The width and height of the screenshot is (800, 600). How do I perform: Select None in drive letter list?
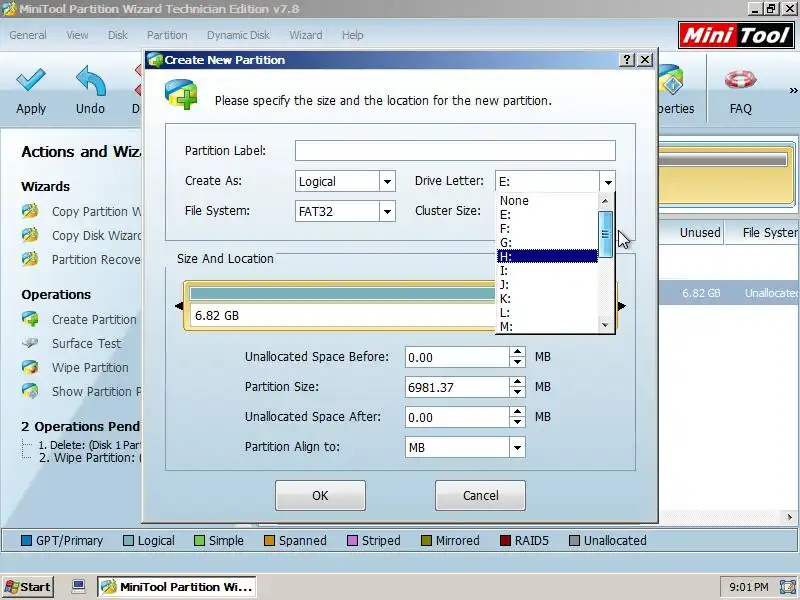(x=547, y=201)
